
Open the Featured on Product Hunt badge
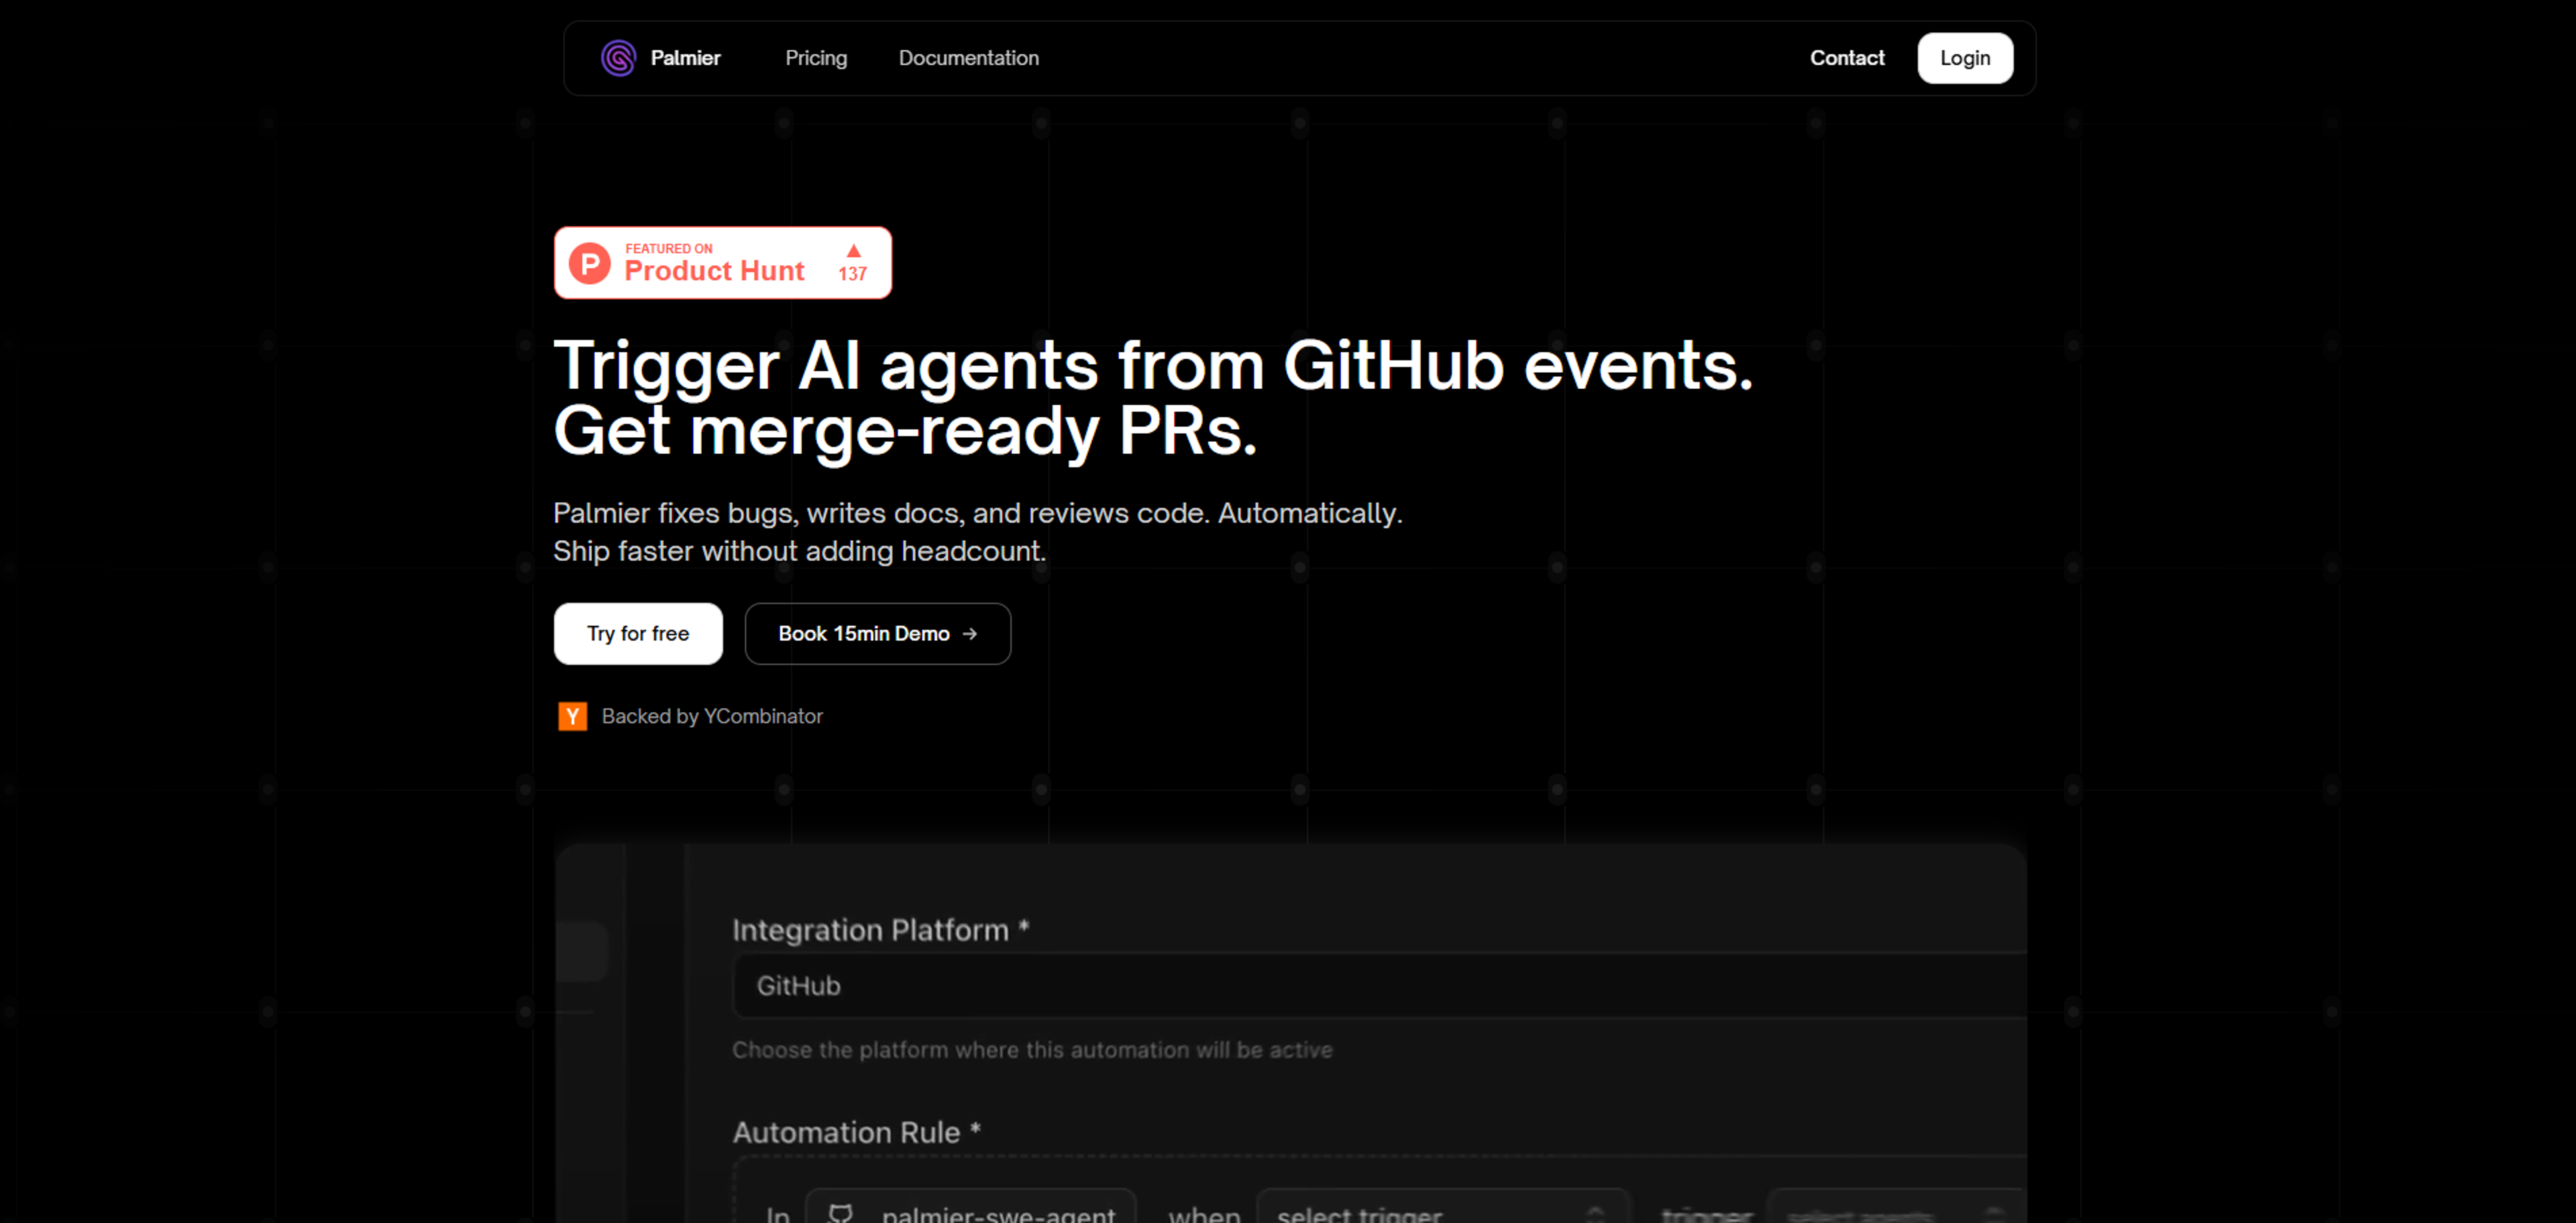coord(714,263)
